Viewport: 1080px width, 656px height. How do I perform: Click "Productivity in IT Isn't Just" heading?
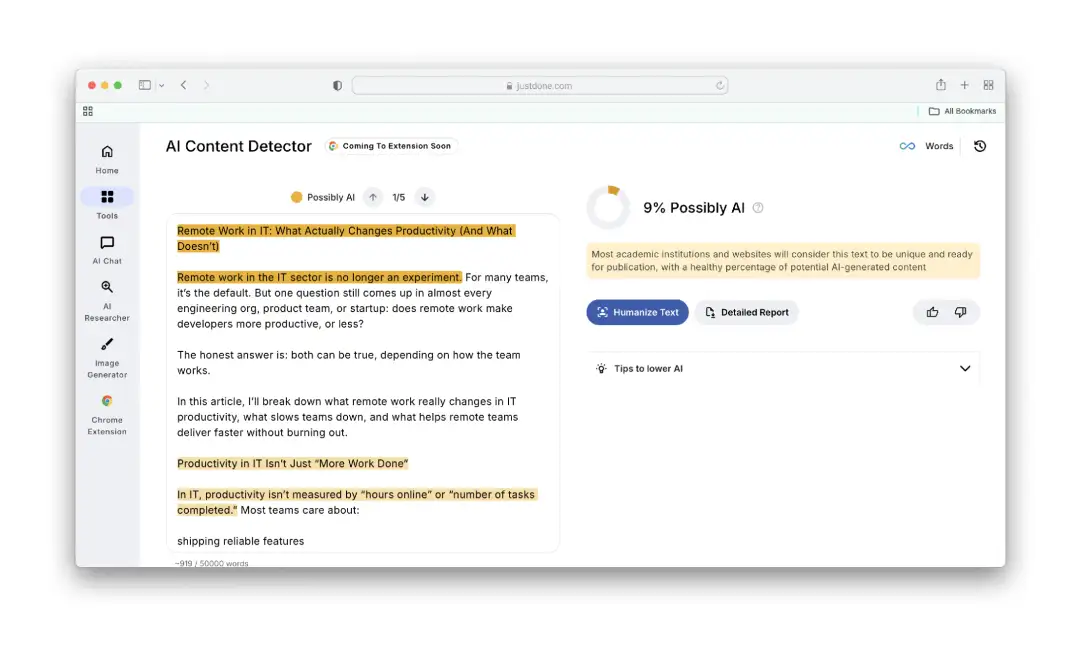point(293,464)
